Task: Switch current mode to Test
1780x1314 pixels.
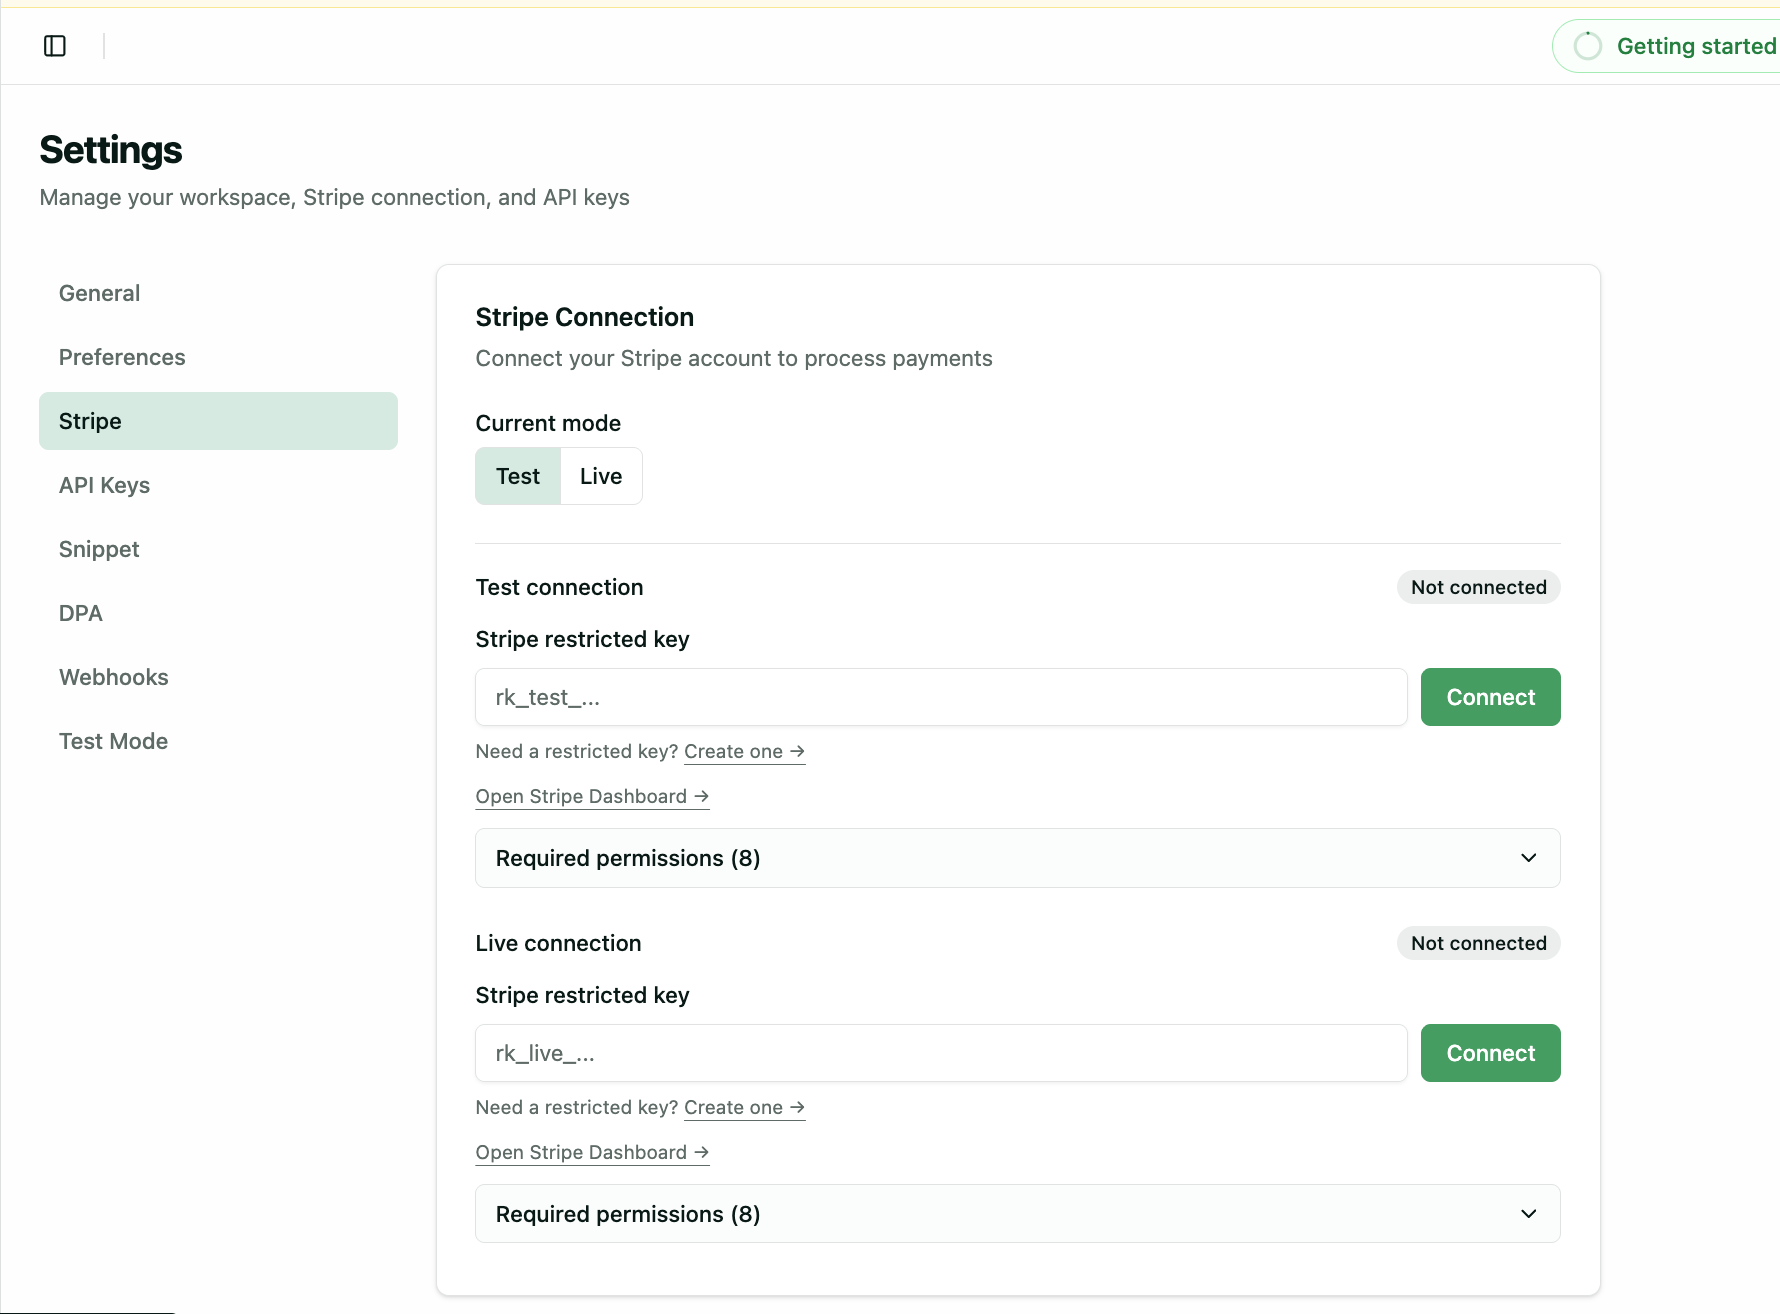Action: (518, 476)
